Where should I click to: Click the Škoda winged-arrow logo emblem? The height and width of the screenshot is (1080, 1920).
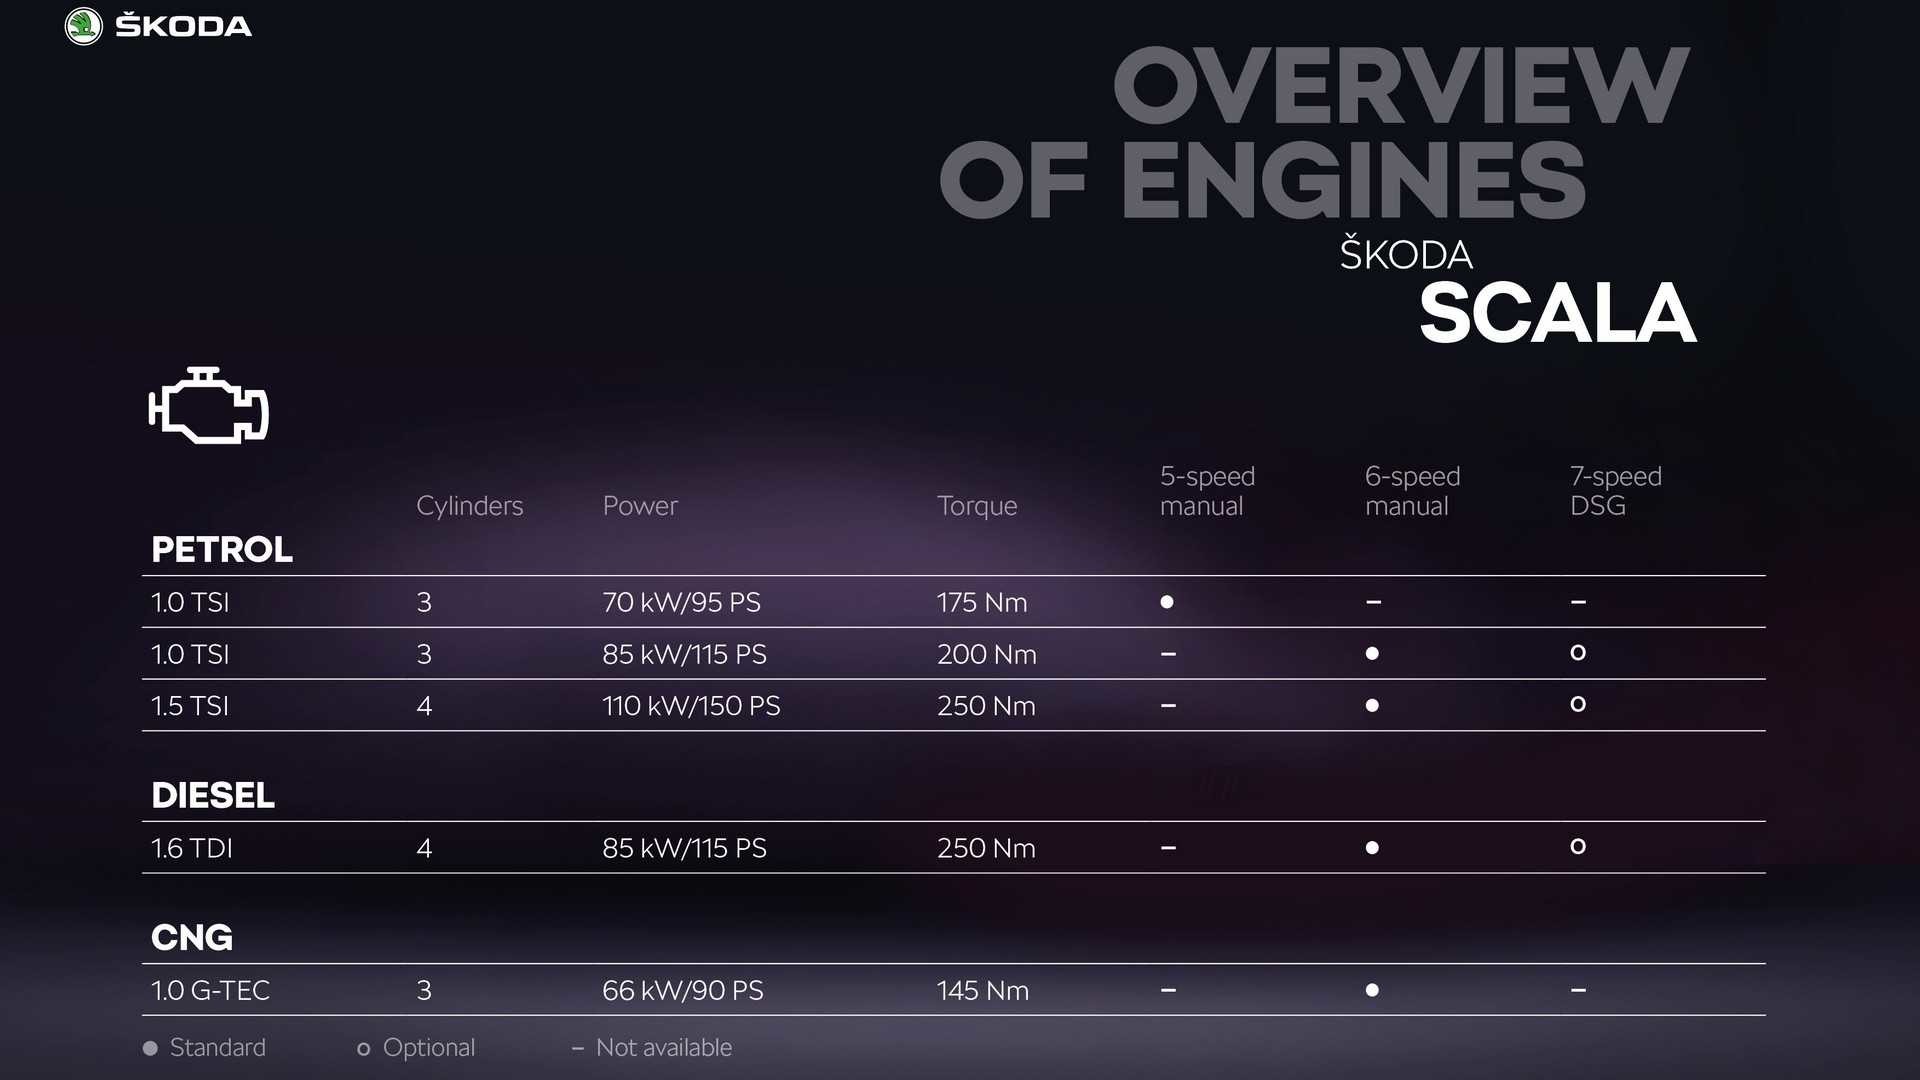tap(83, 26)
